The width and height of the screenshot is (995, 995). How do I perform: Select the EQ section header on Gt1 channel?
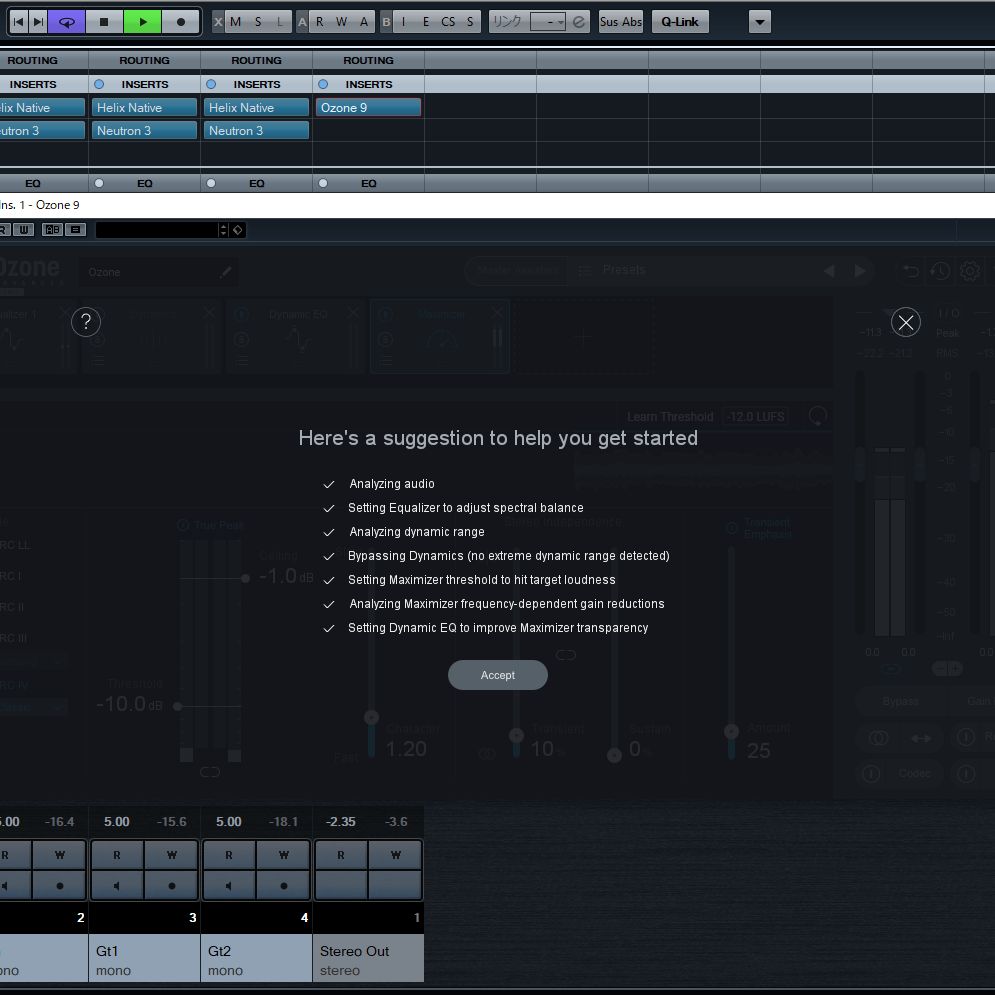145,183
